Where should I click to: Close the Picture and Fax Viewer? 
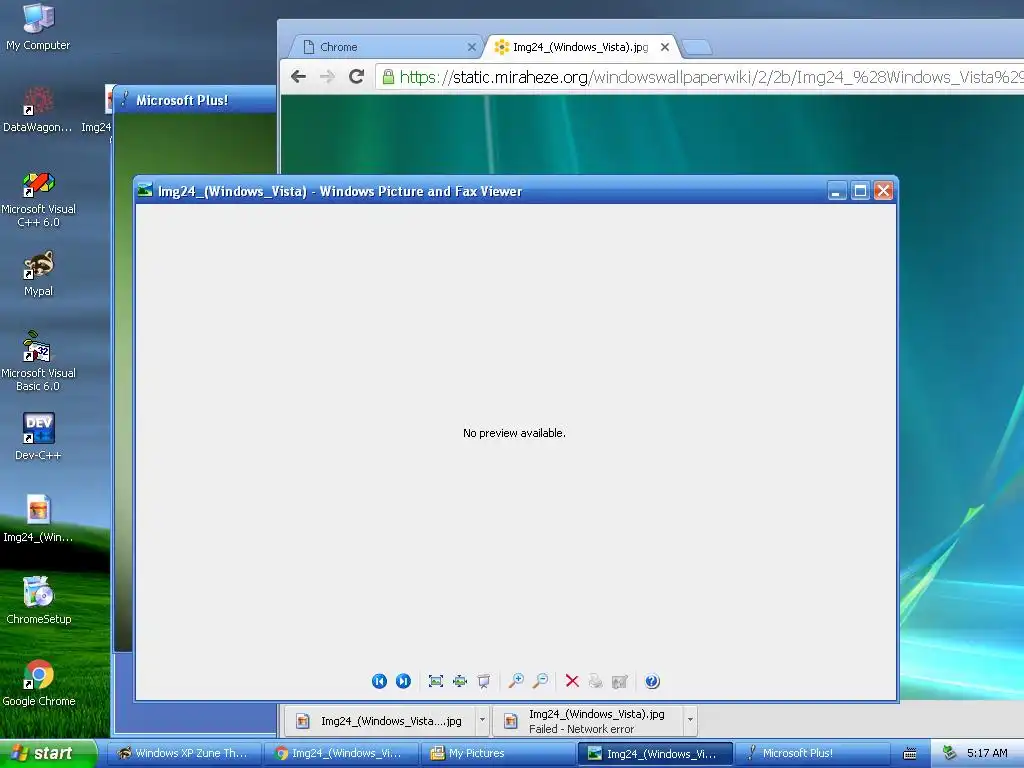(884, 191)
